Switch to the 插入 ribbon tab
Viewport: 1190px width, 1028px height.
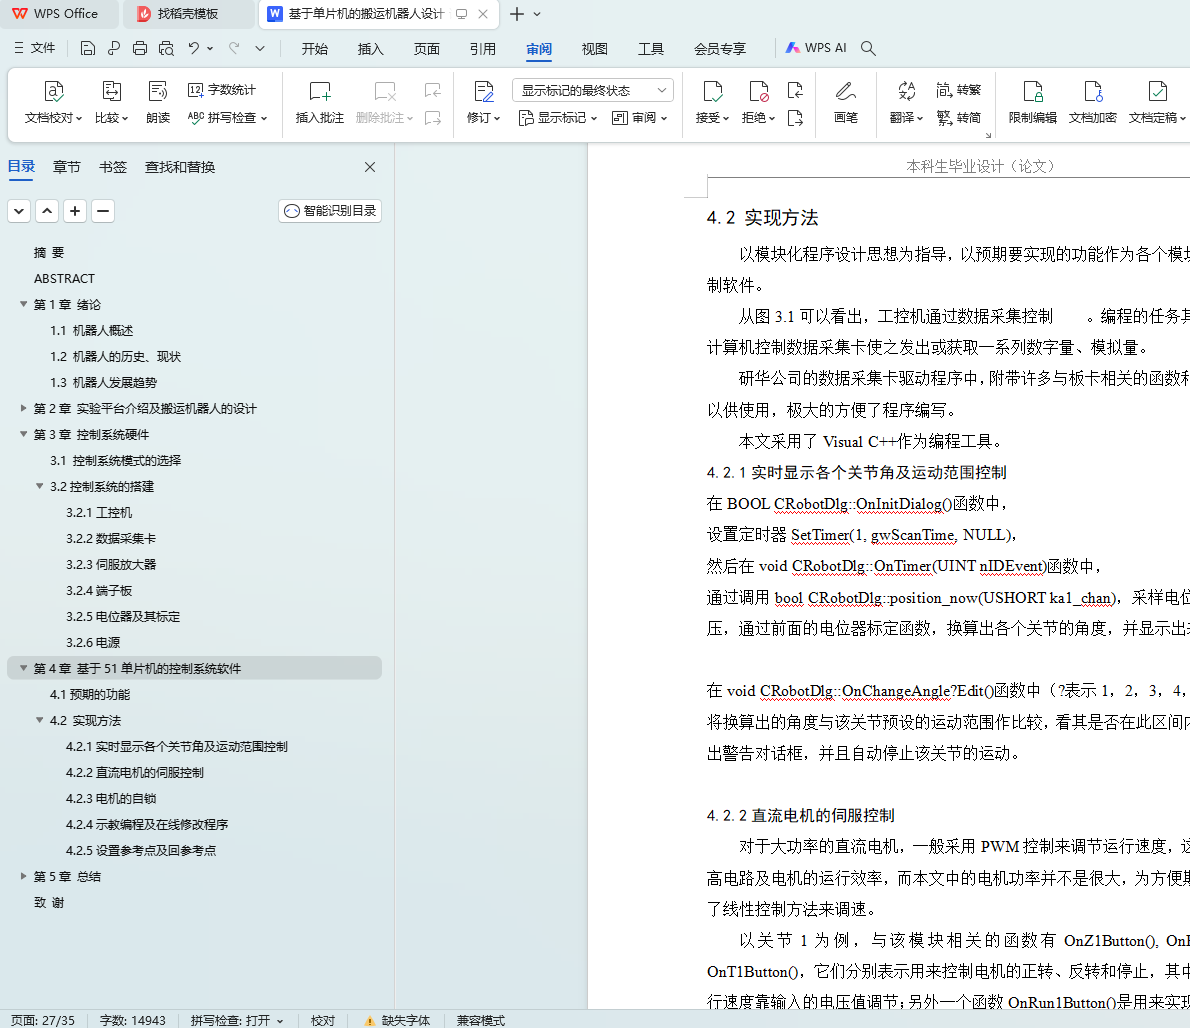pyautogui.click(x=370, y=49)
